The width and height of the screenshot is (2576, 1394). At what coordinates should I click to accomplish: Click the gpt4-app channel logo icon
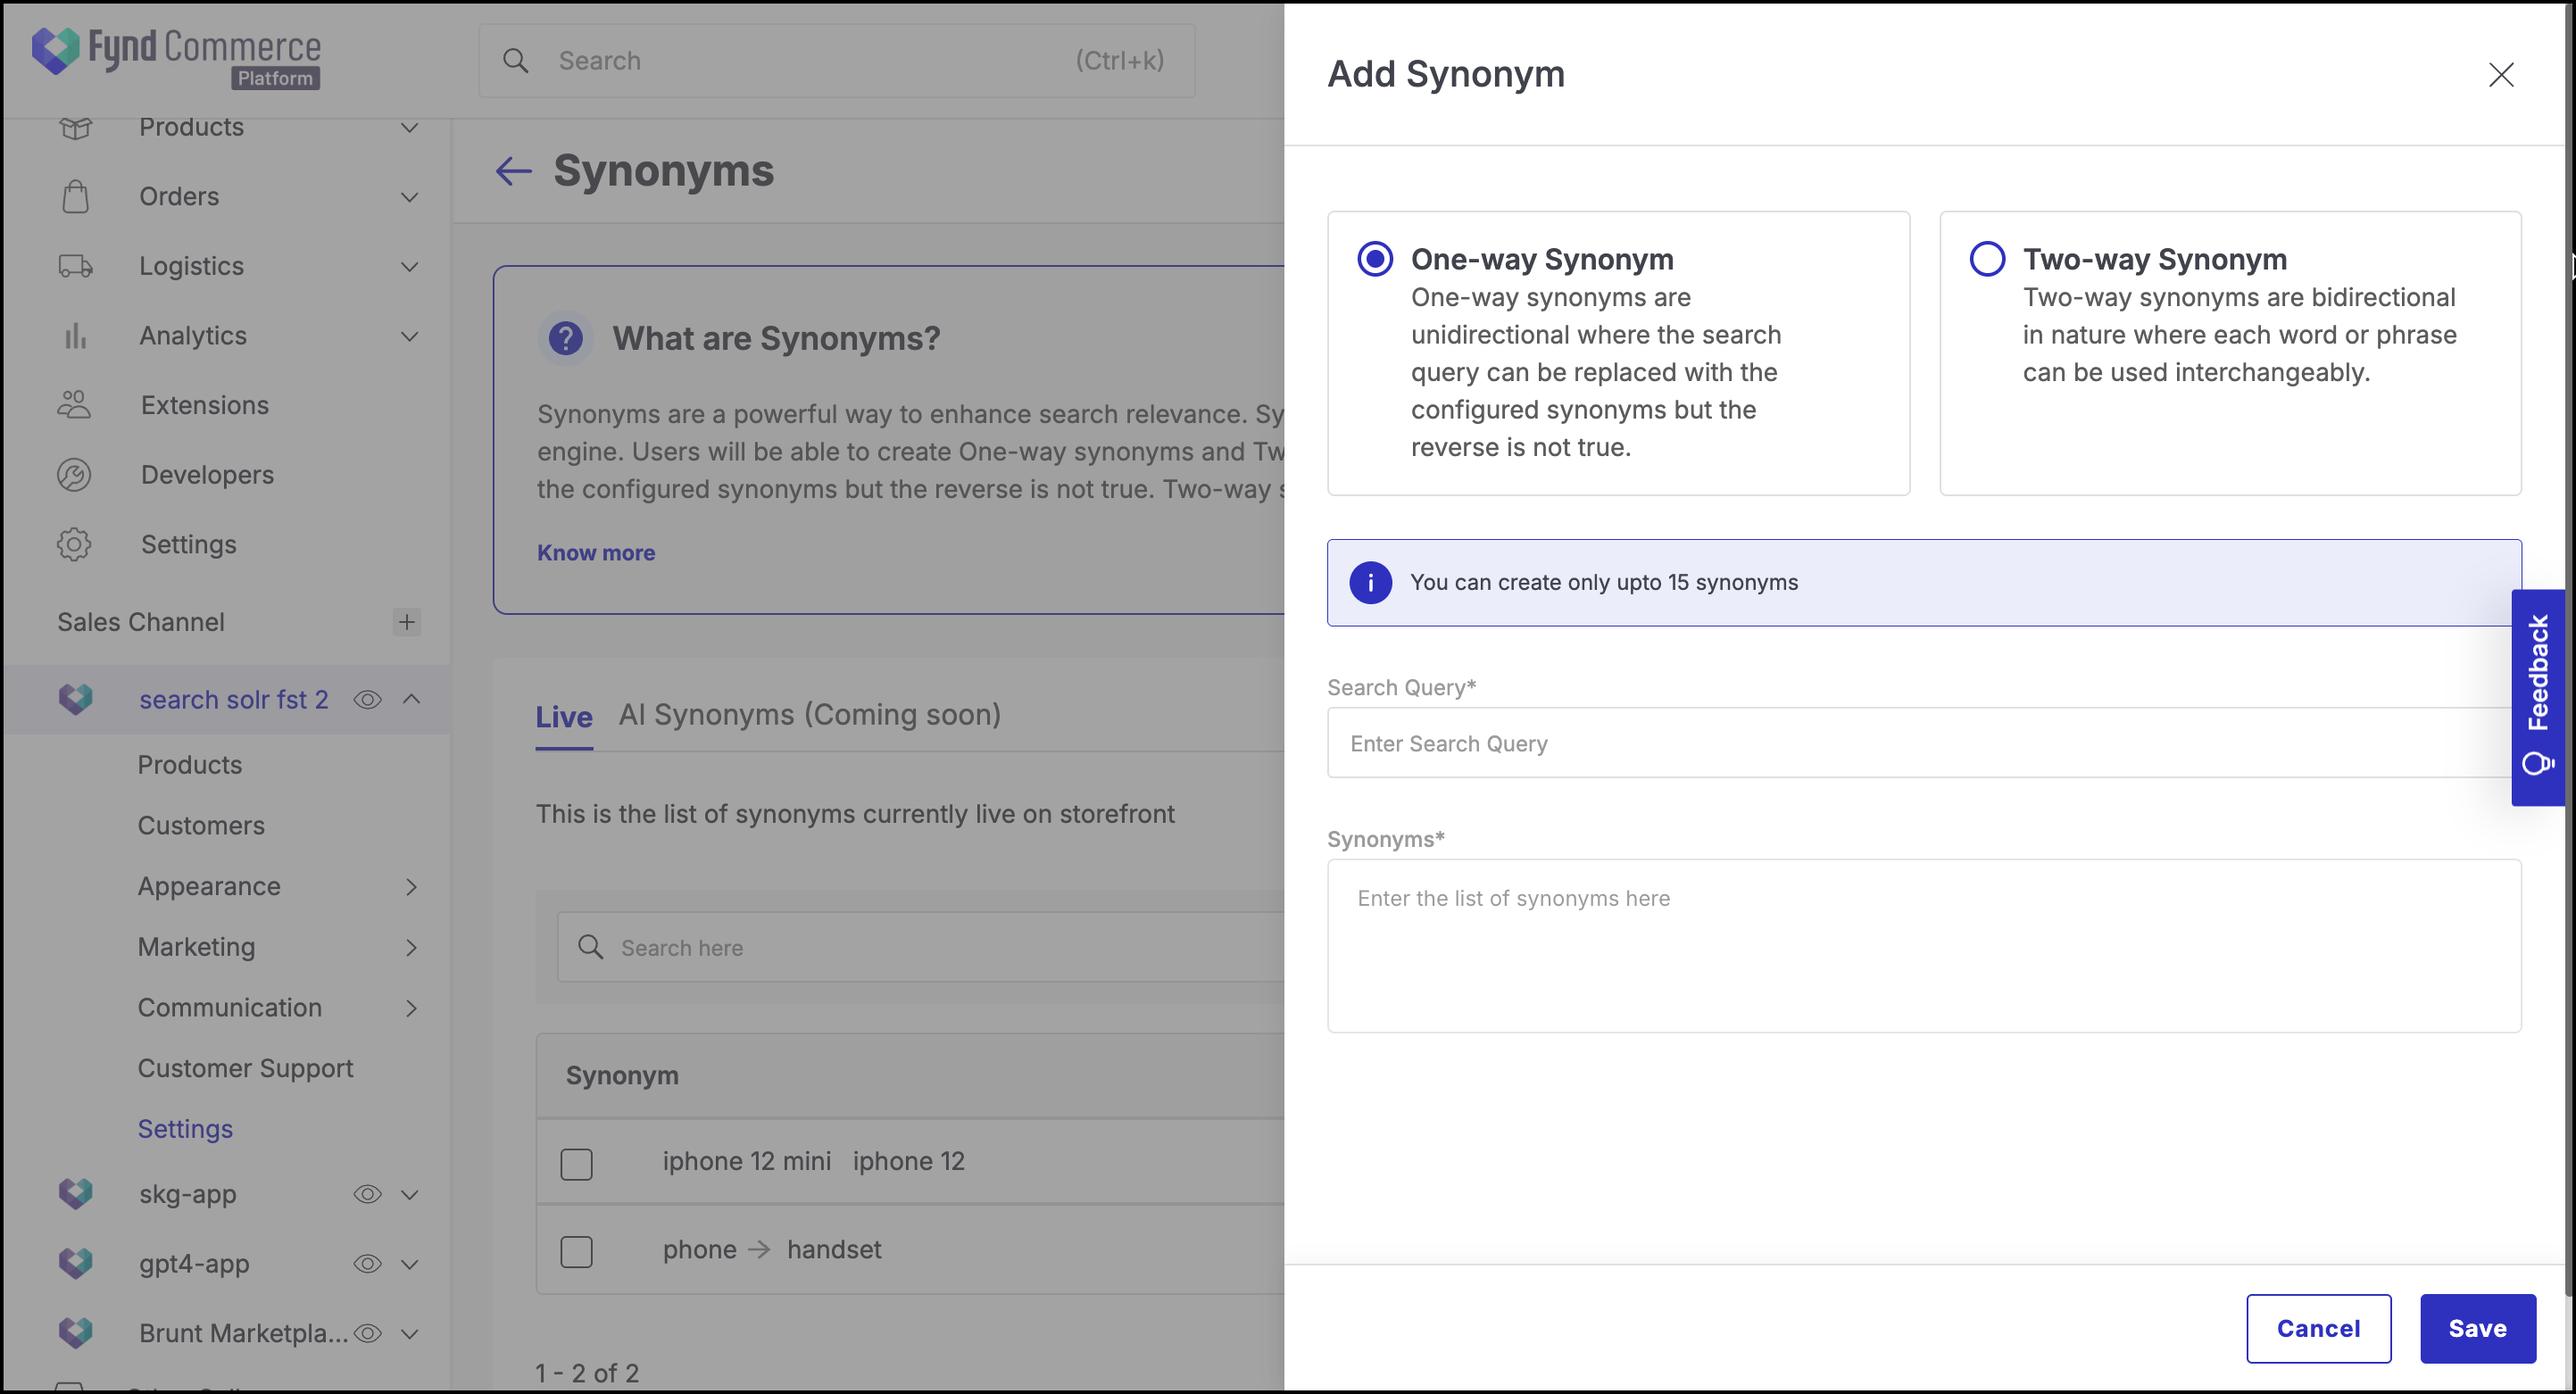point(75,1264)
